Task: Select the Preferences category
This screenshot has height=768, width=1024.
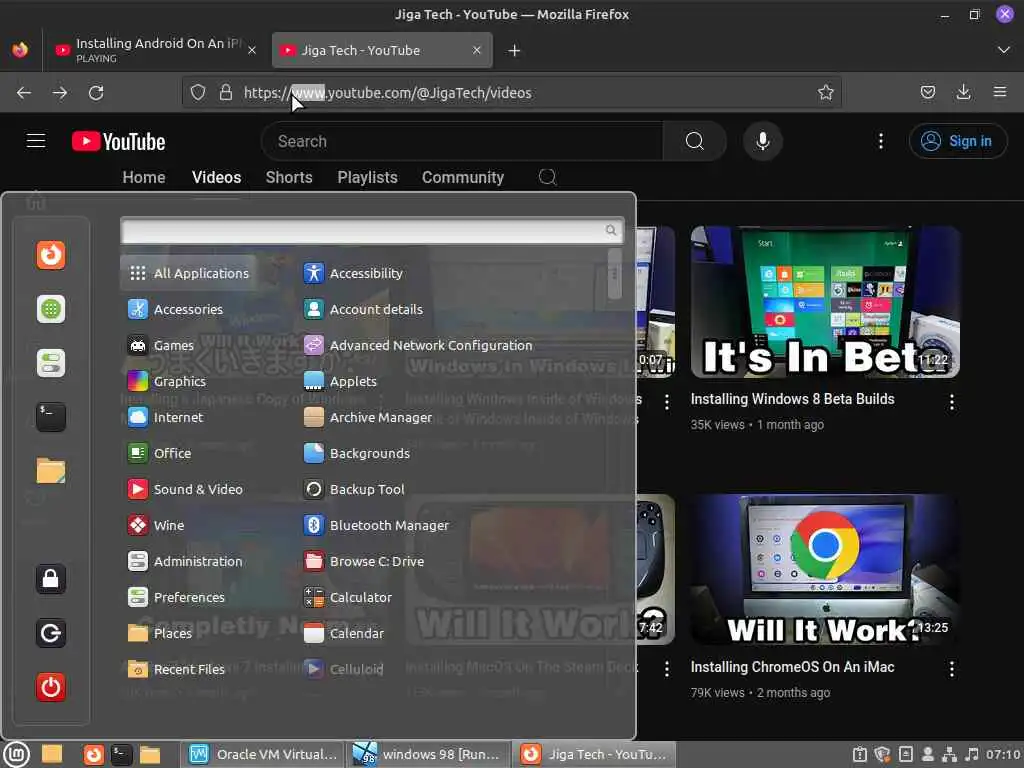Action: [176, 596]
